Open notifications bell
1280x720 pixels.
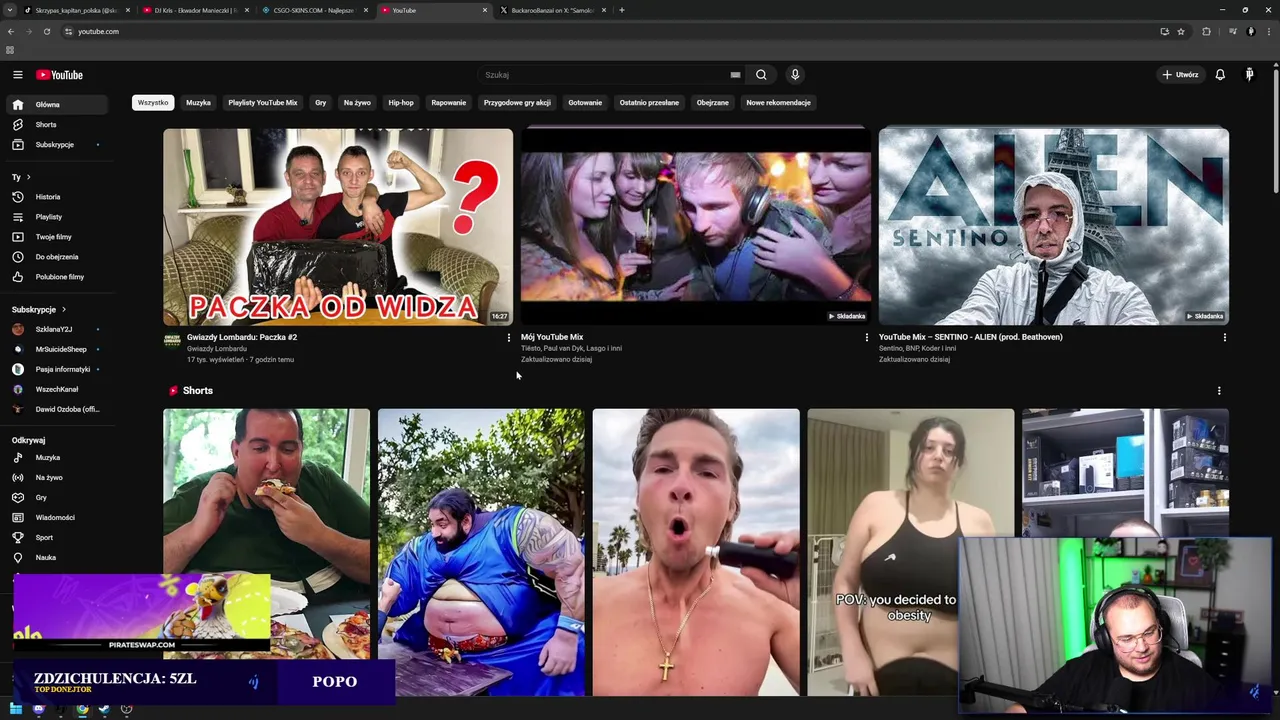pyautogui.click(x=1220, y=75)
